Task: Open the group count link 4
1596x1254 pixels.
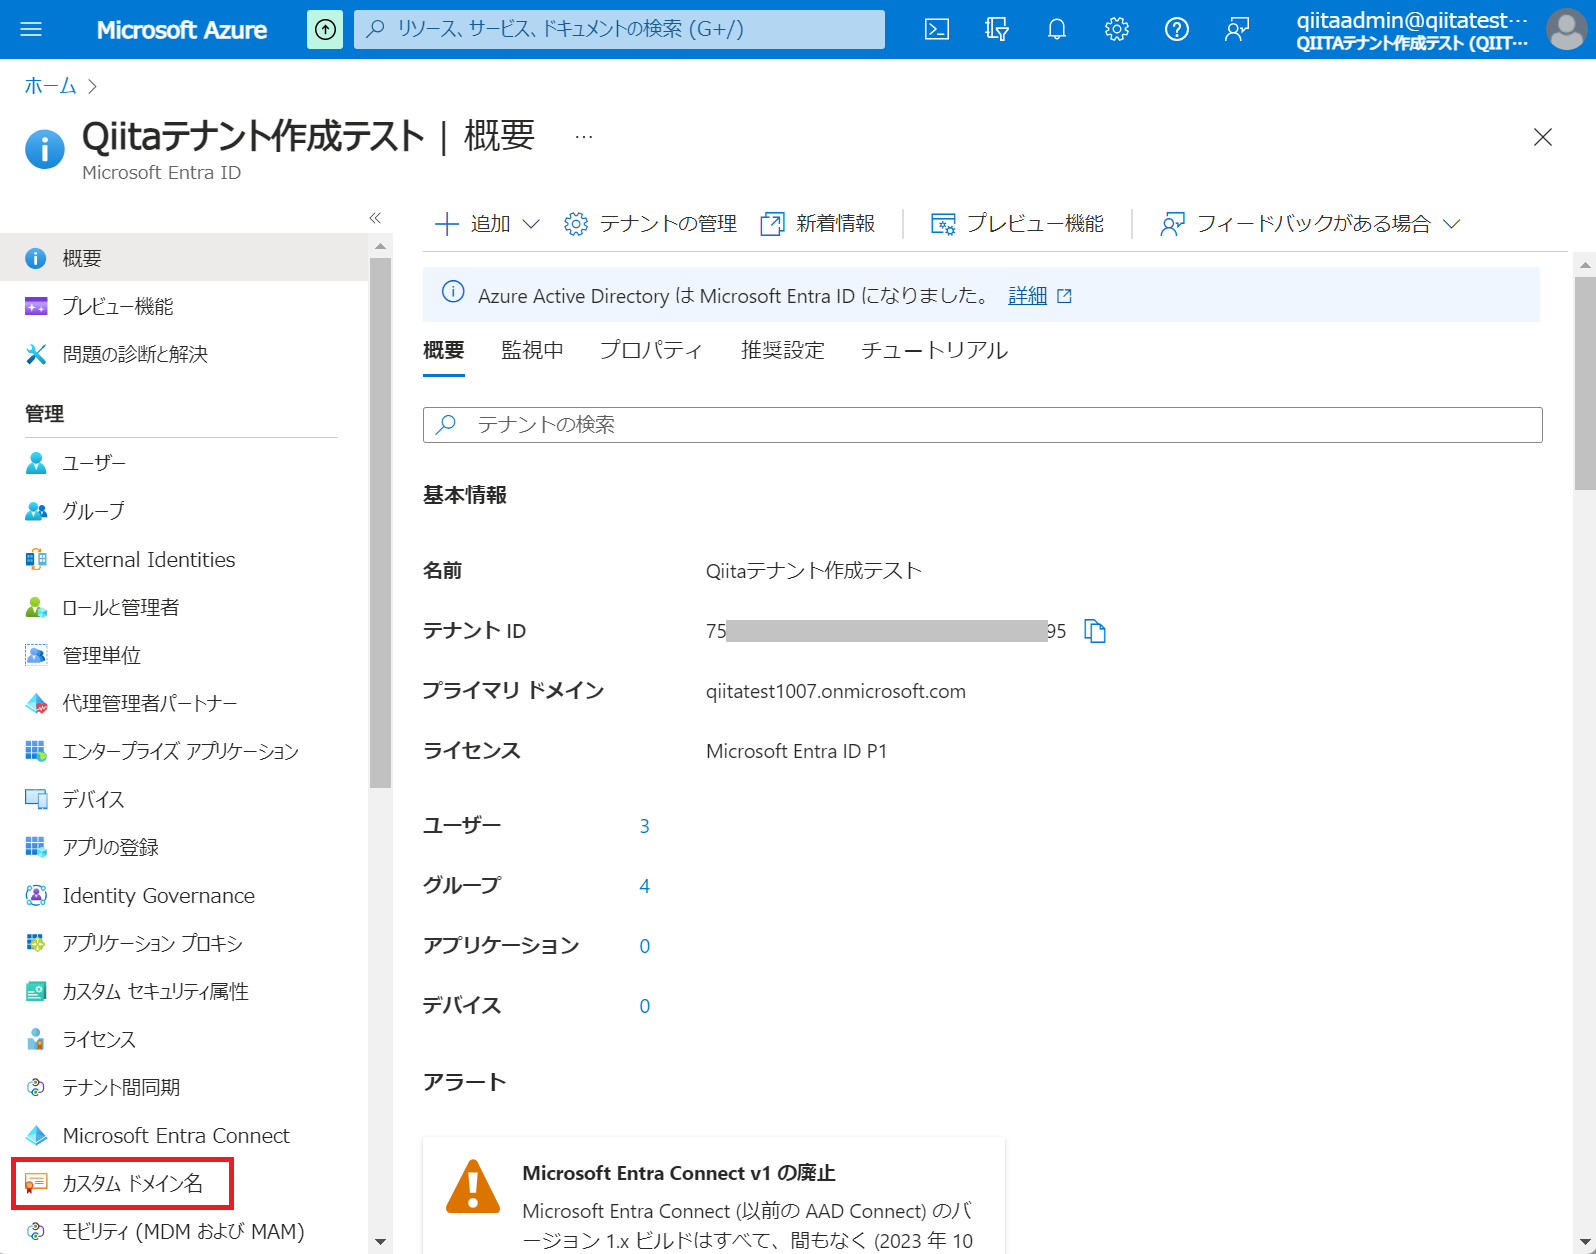Action: 645,886
